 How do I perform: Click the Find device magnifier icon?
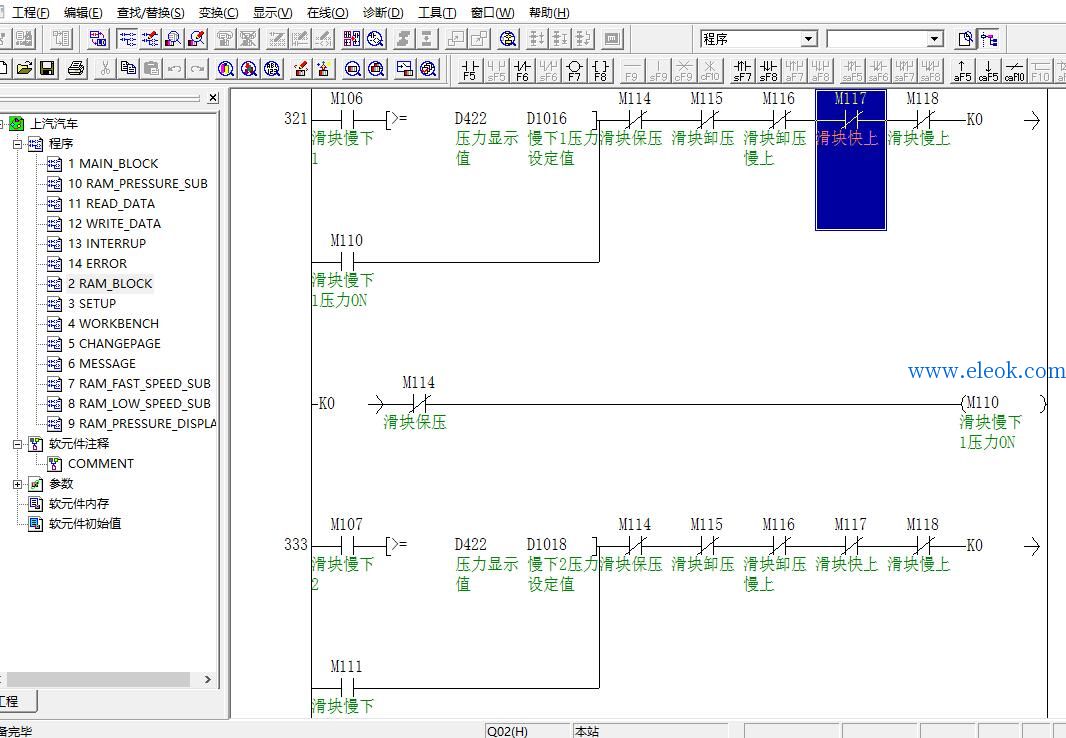[226, 68]
